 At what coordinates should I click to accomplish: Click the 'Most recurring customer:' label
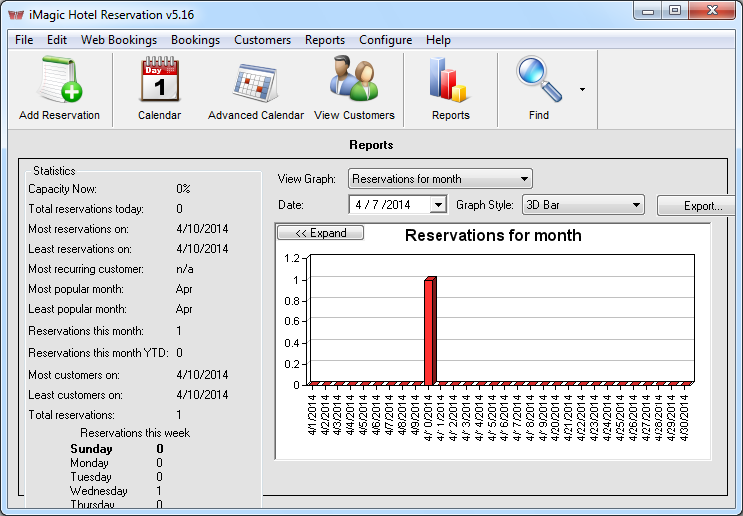coord(86,269)
